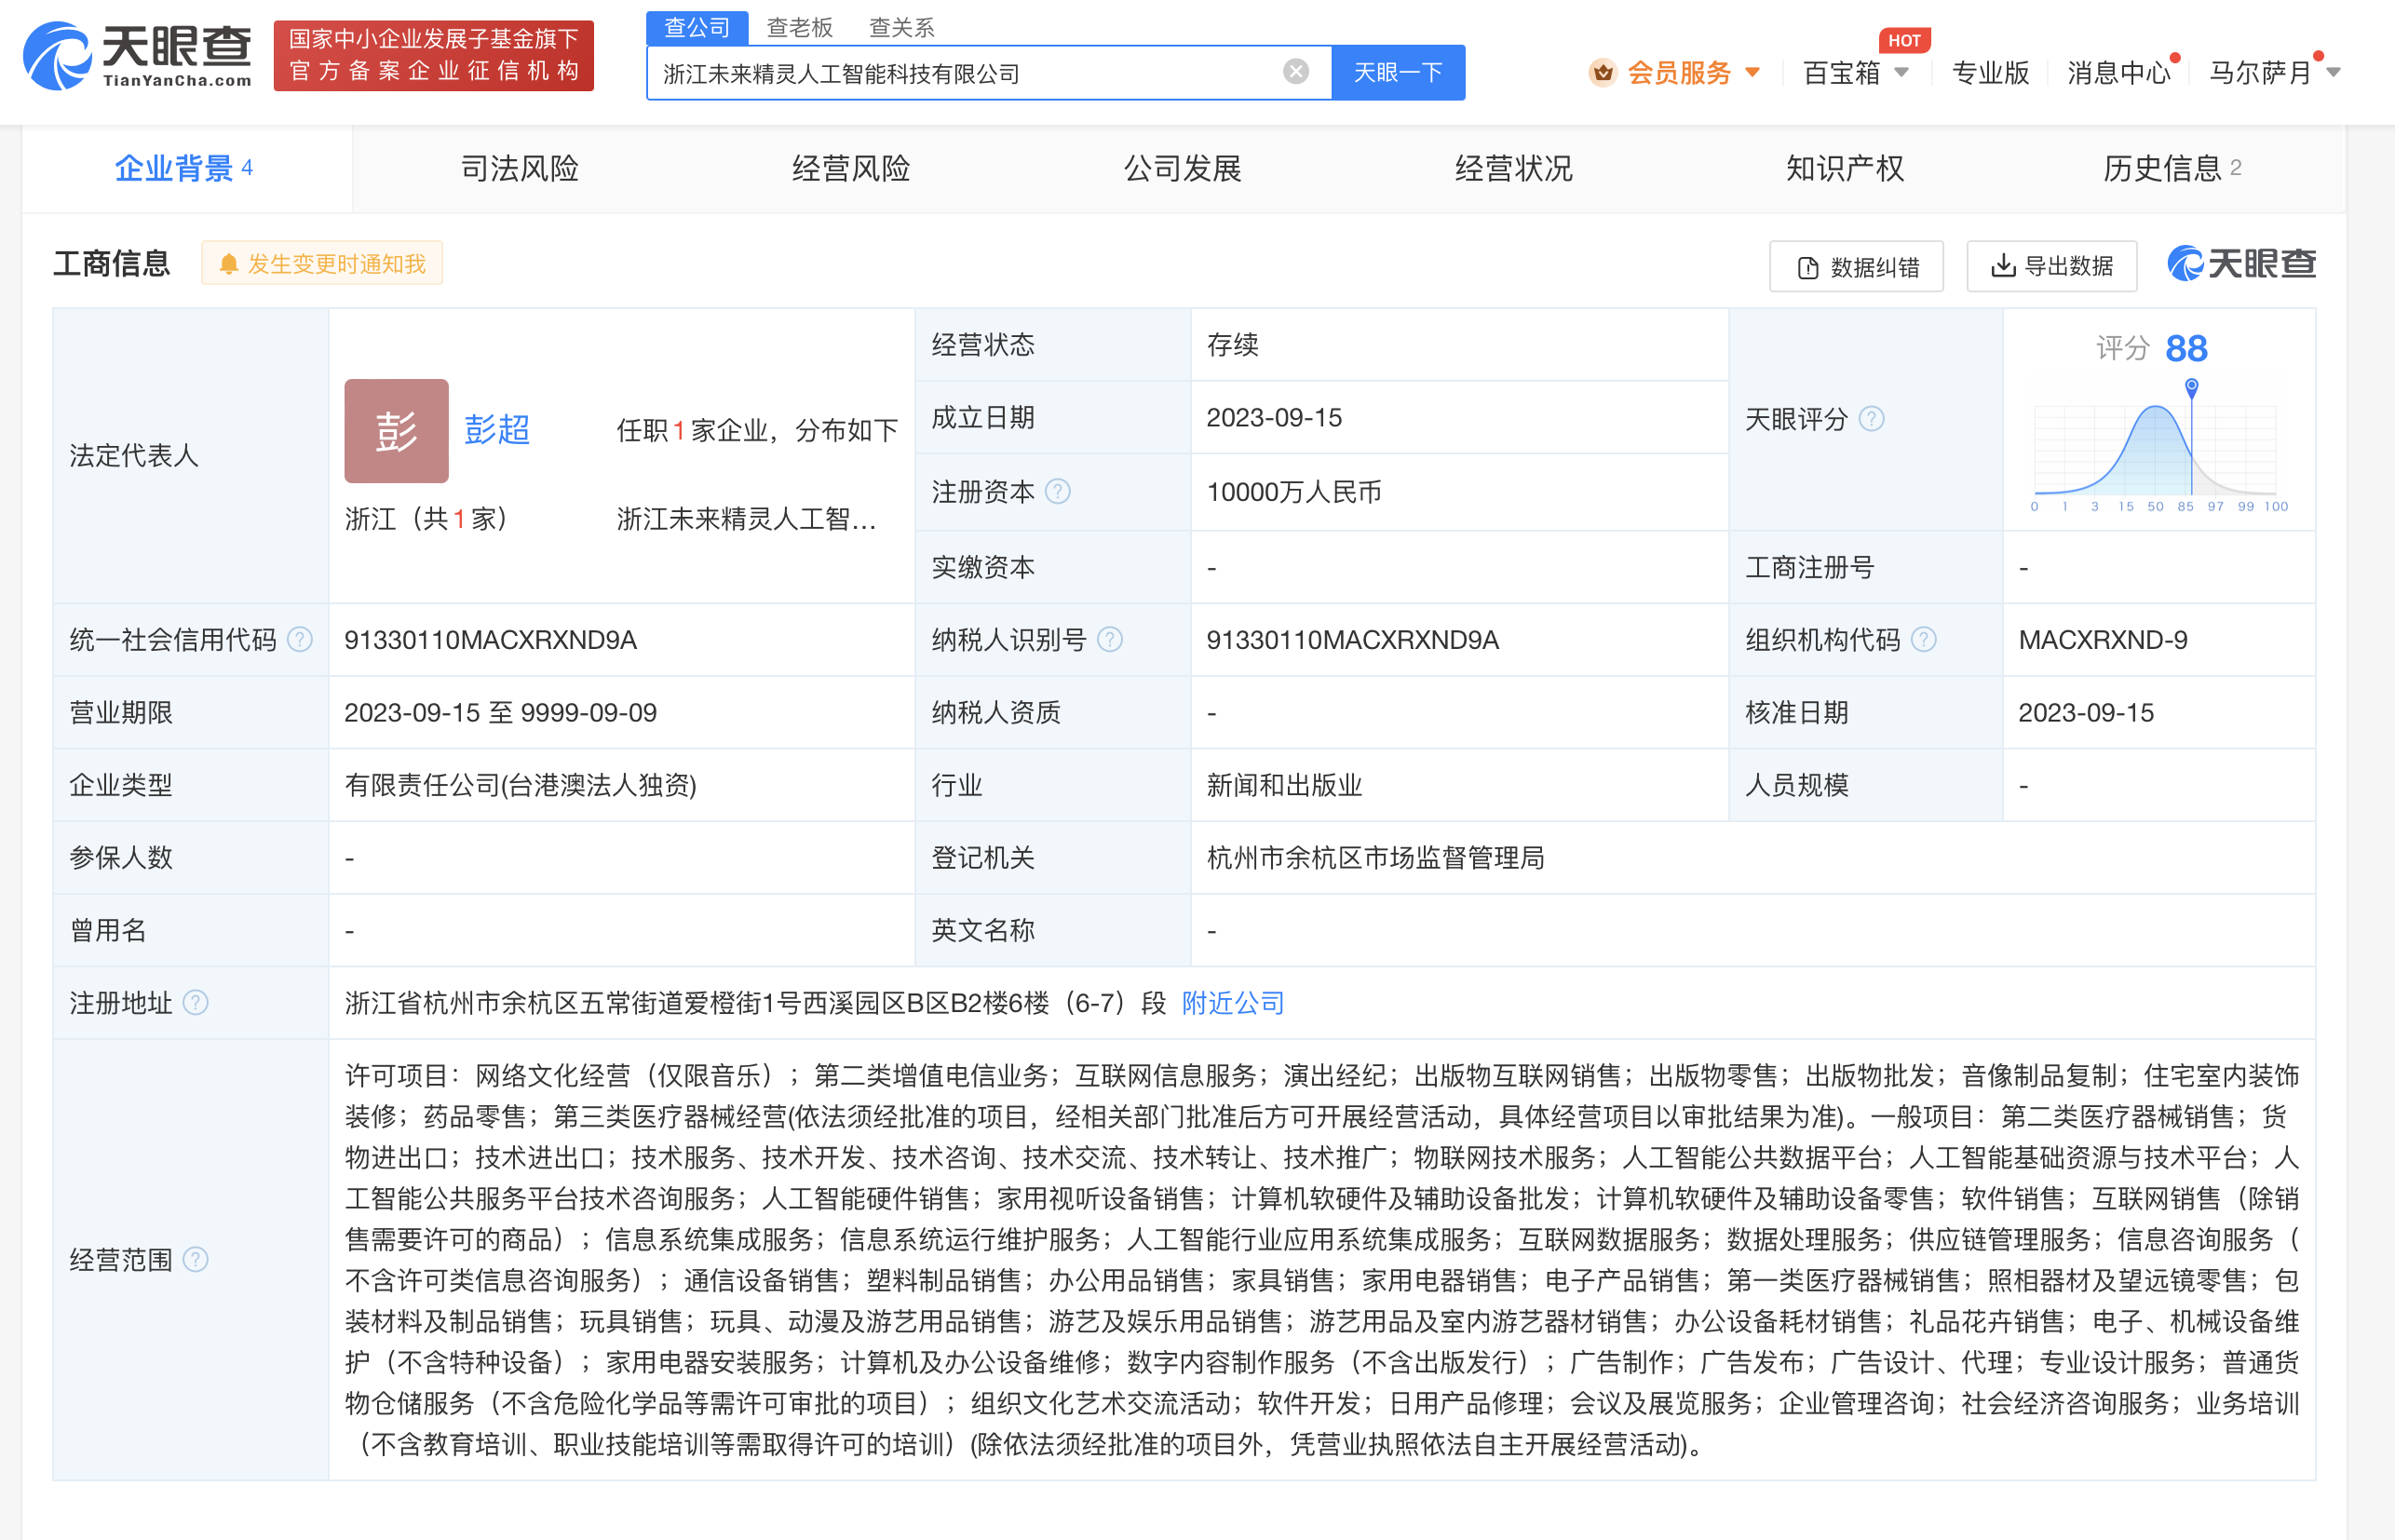
Task: Click help icon next to 注册资本
Action: 1058,491
